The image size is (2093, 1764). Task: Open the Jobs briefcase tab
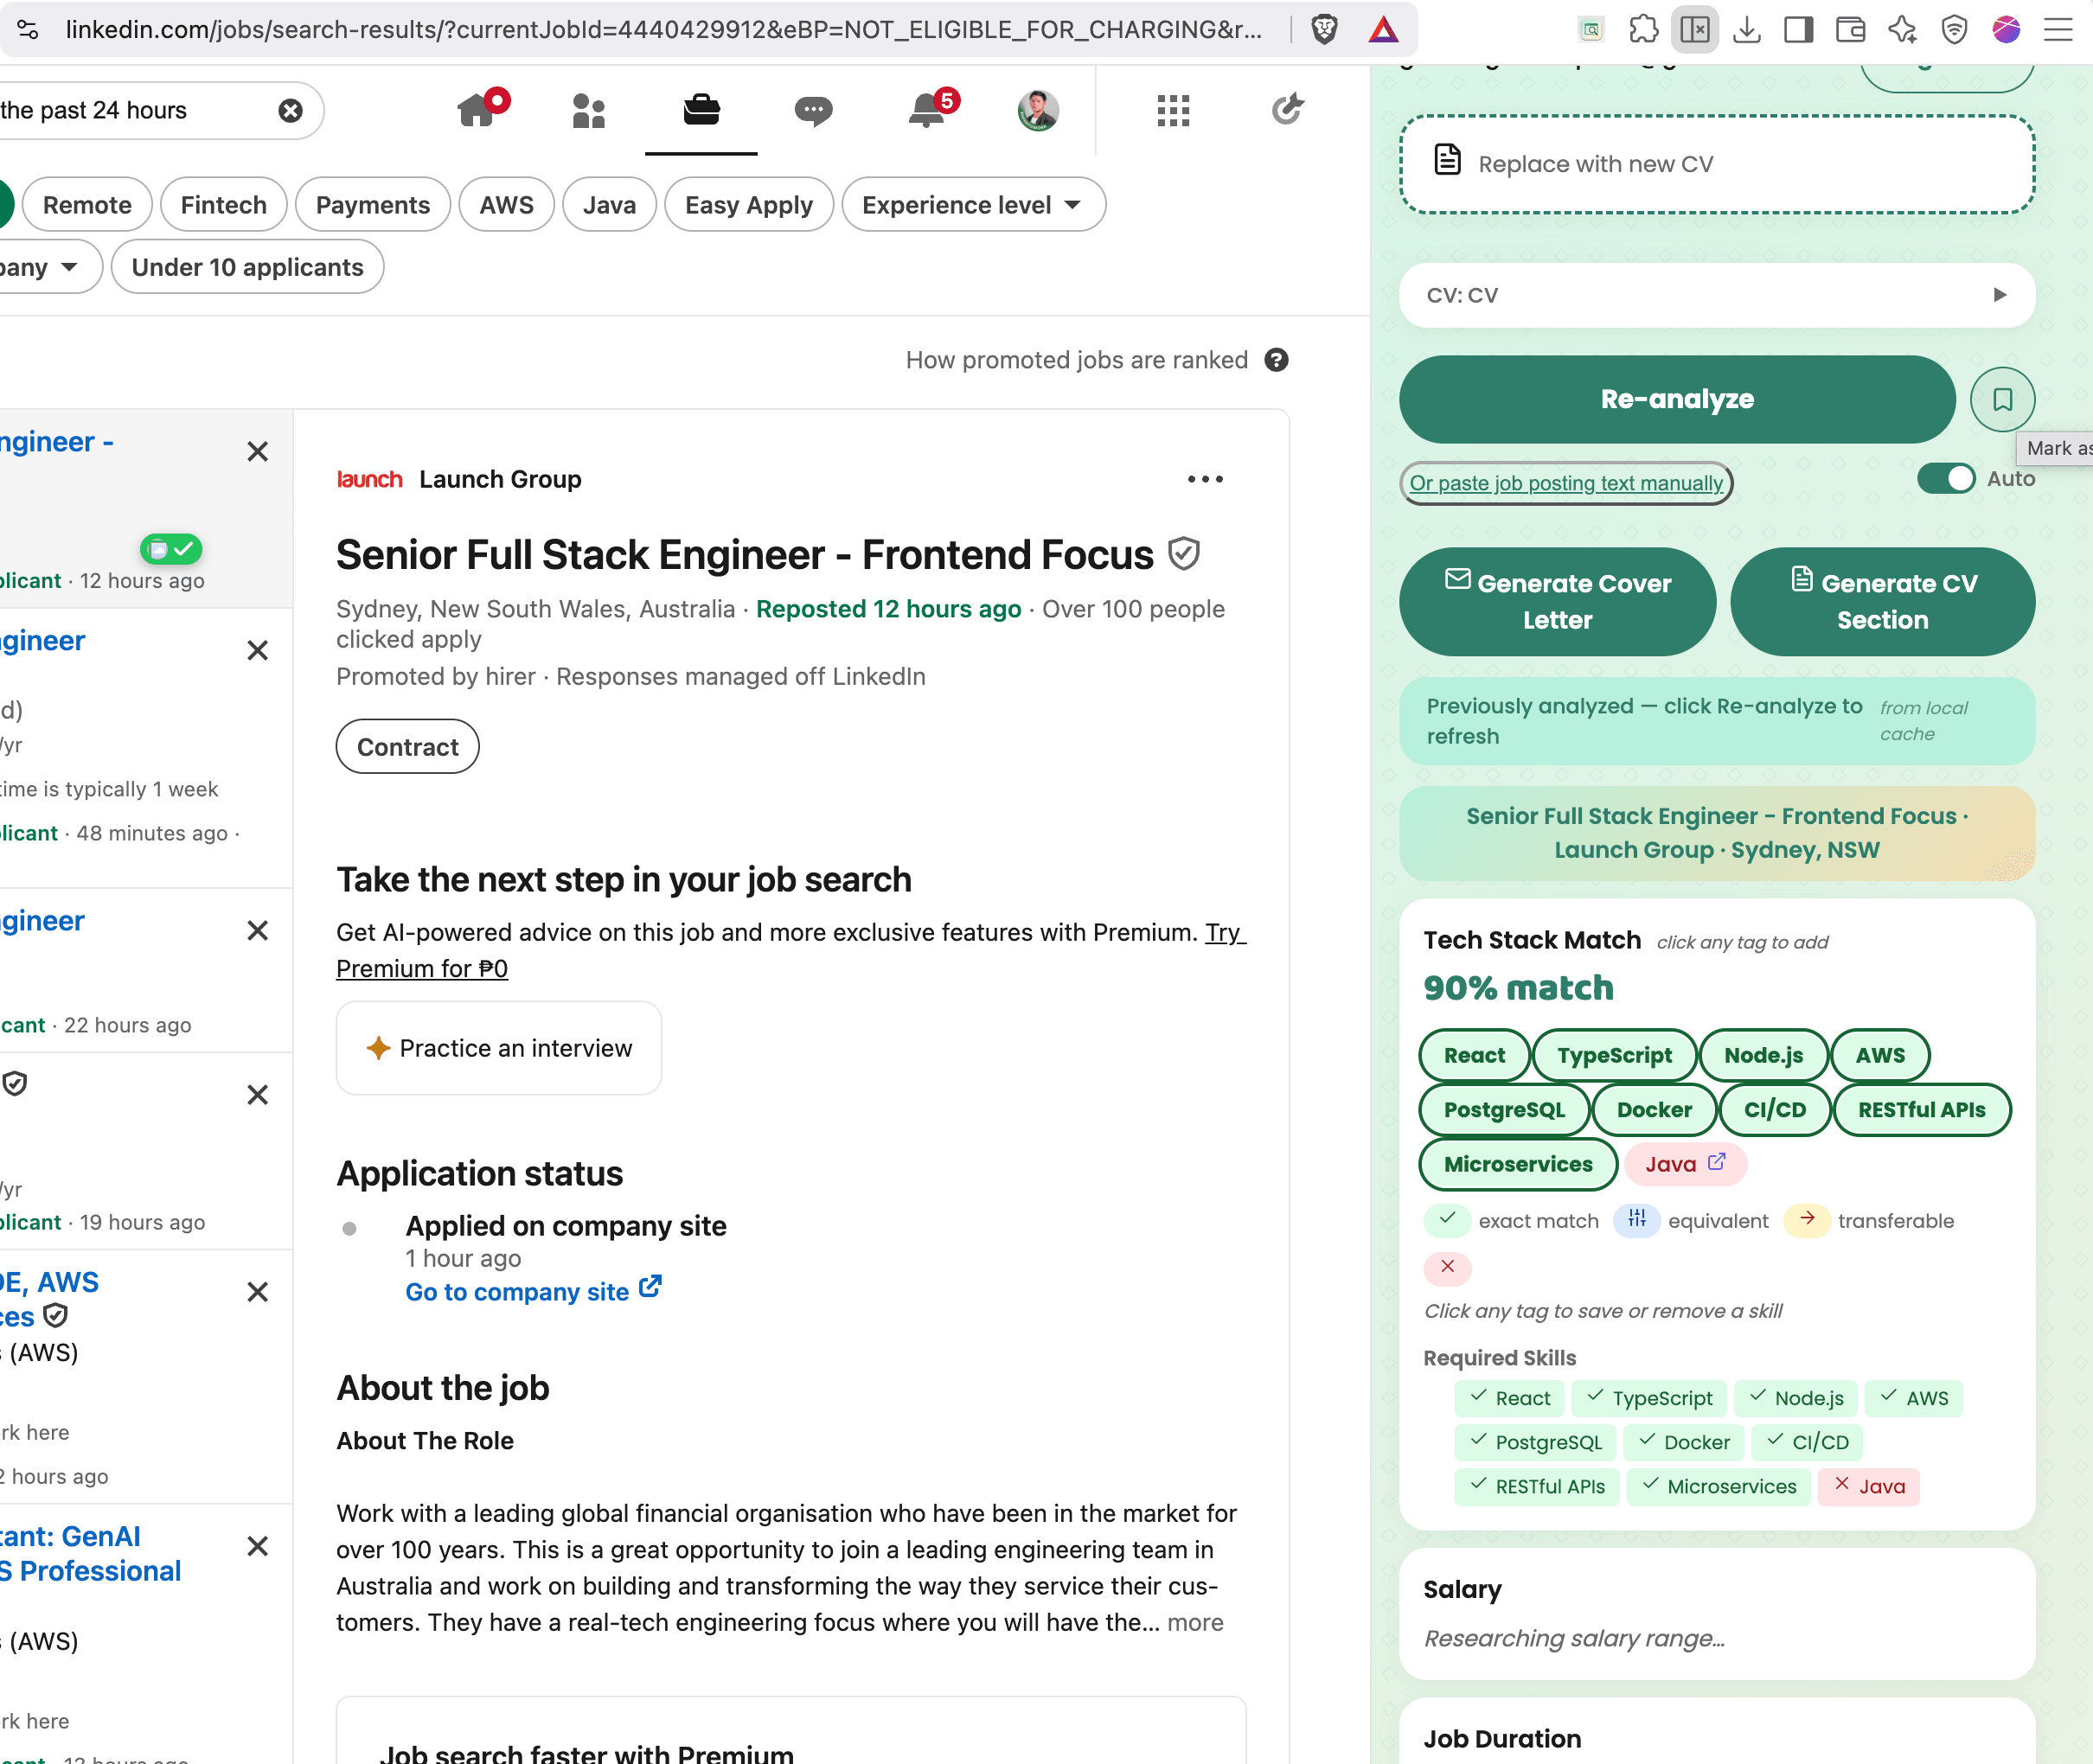[701, 110]
